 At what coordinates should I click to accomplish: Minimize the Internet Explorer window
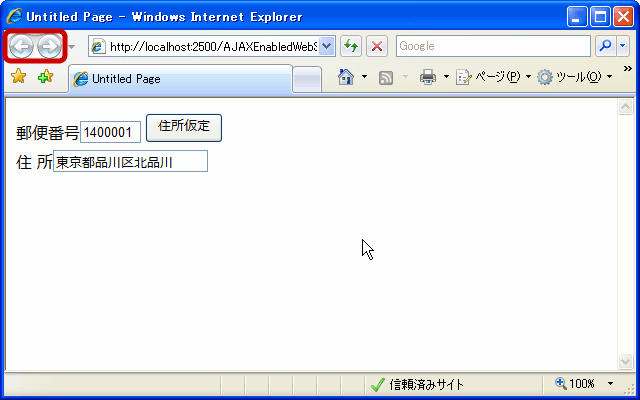point(577,17)
